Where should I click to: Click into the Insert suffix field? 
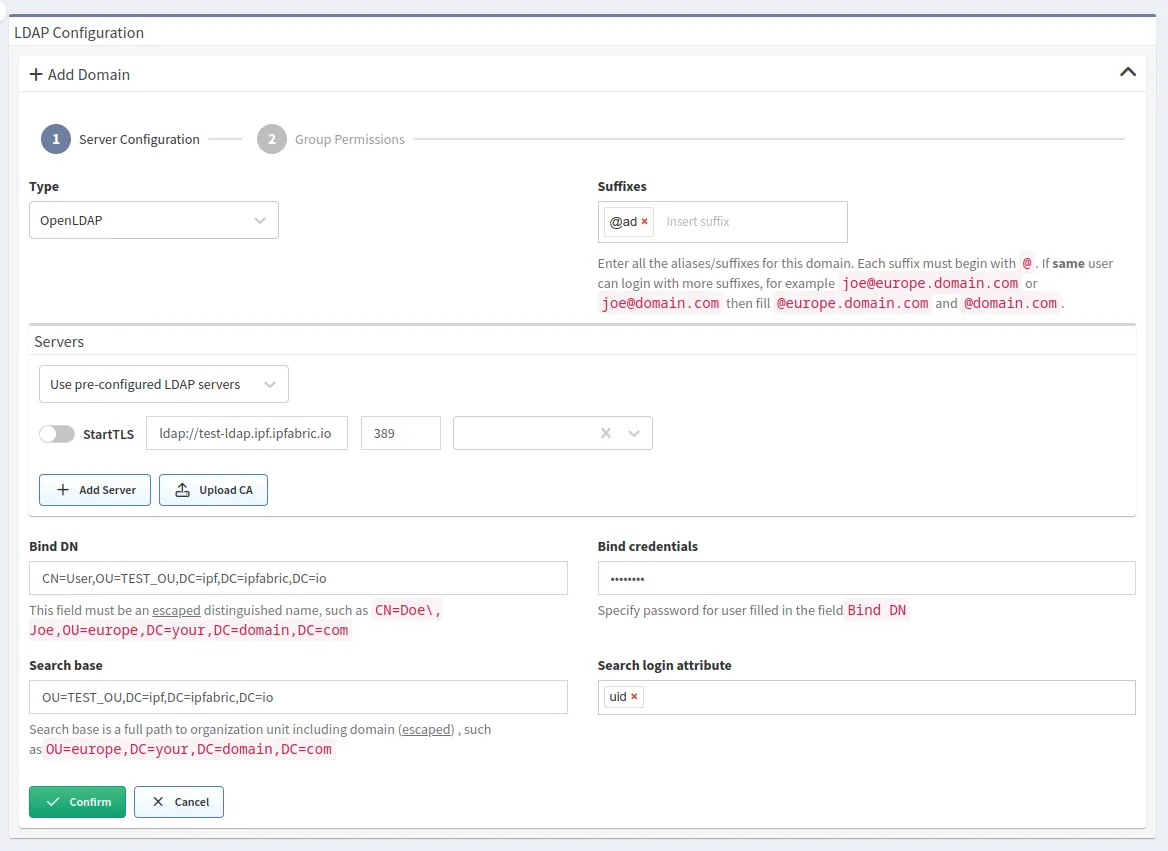click(x=750, y=221)
